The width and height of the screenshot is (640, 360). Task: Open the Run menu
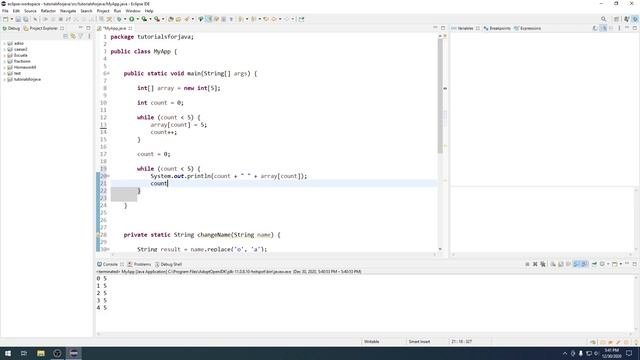pyautogui.click(x=118, y=11)
